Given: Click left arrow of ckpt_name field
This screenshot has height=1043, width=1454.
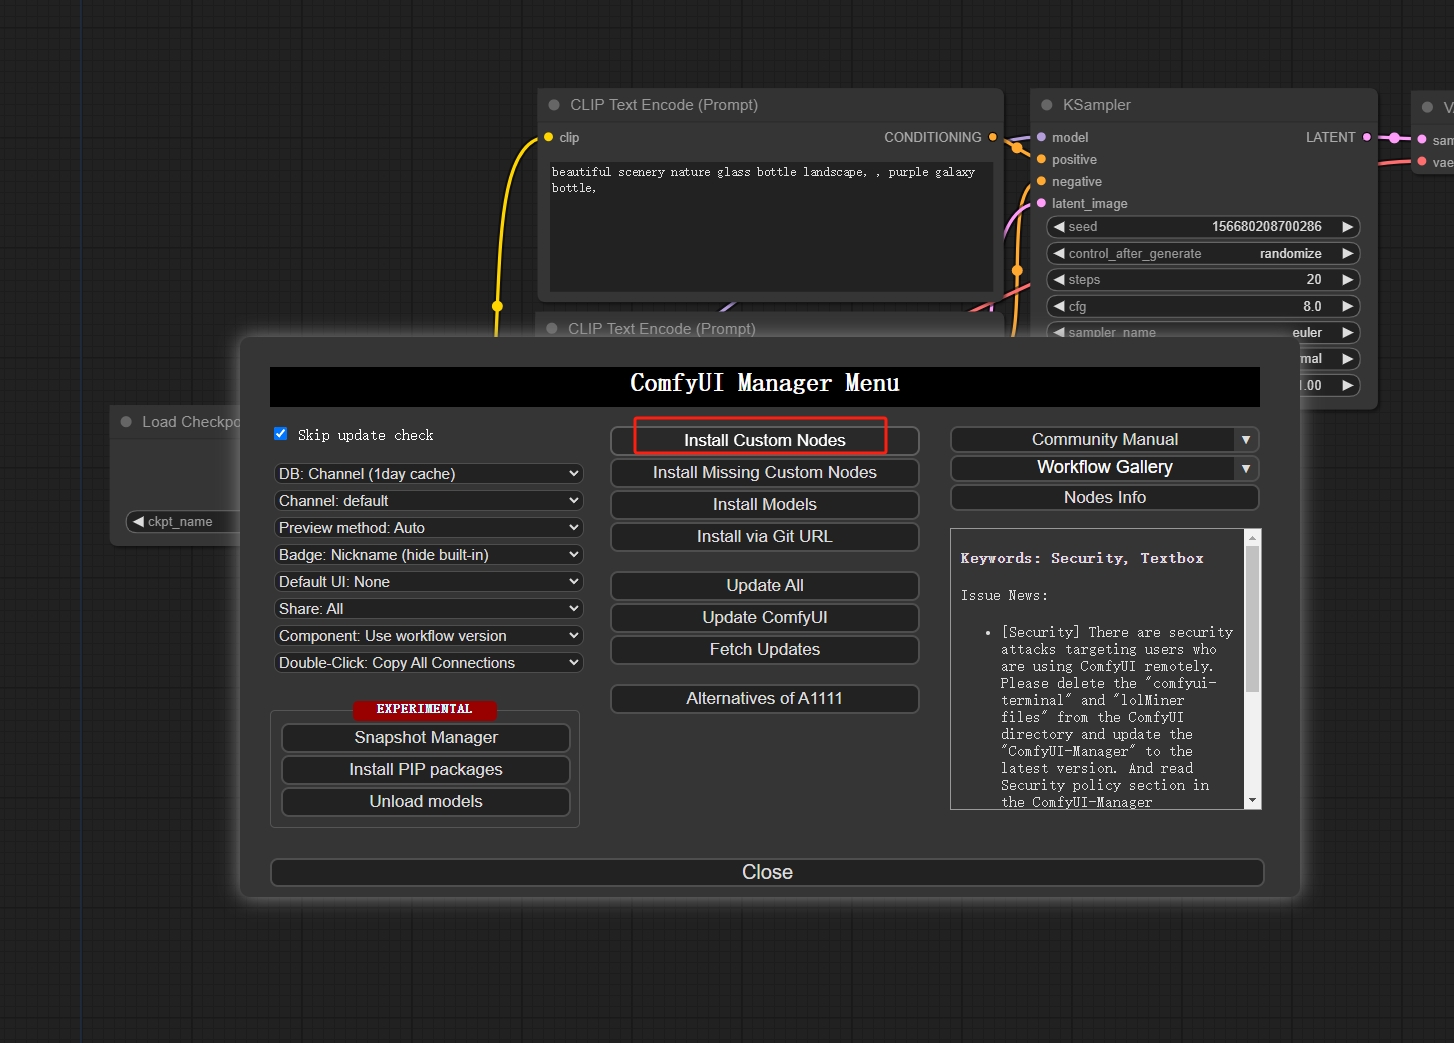Looking at the screenshot, I should point(138,521).
